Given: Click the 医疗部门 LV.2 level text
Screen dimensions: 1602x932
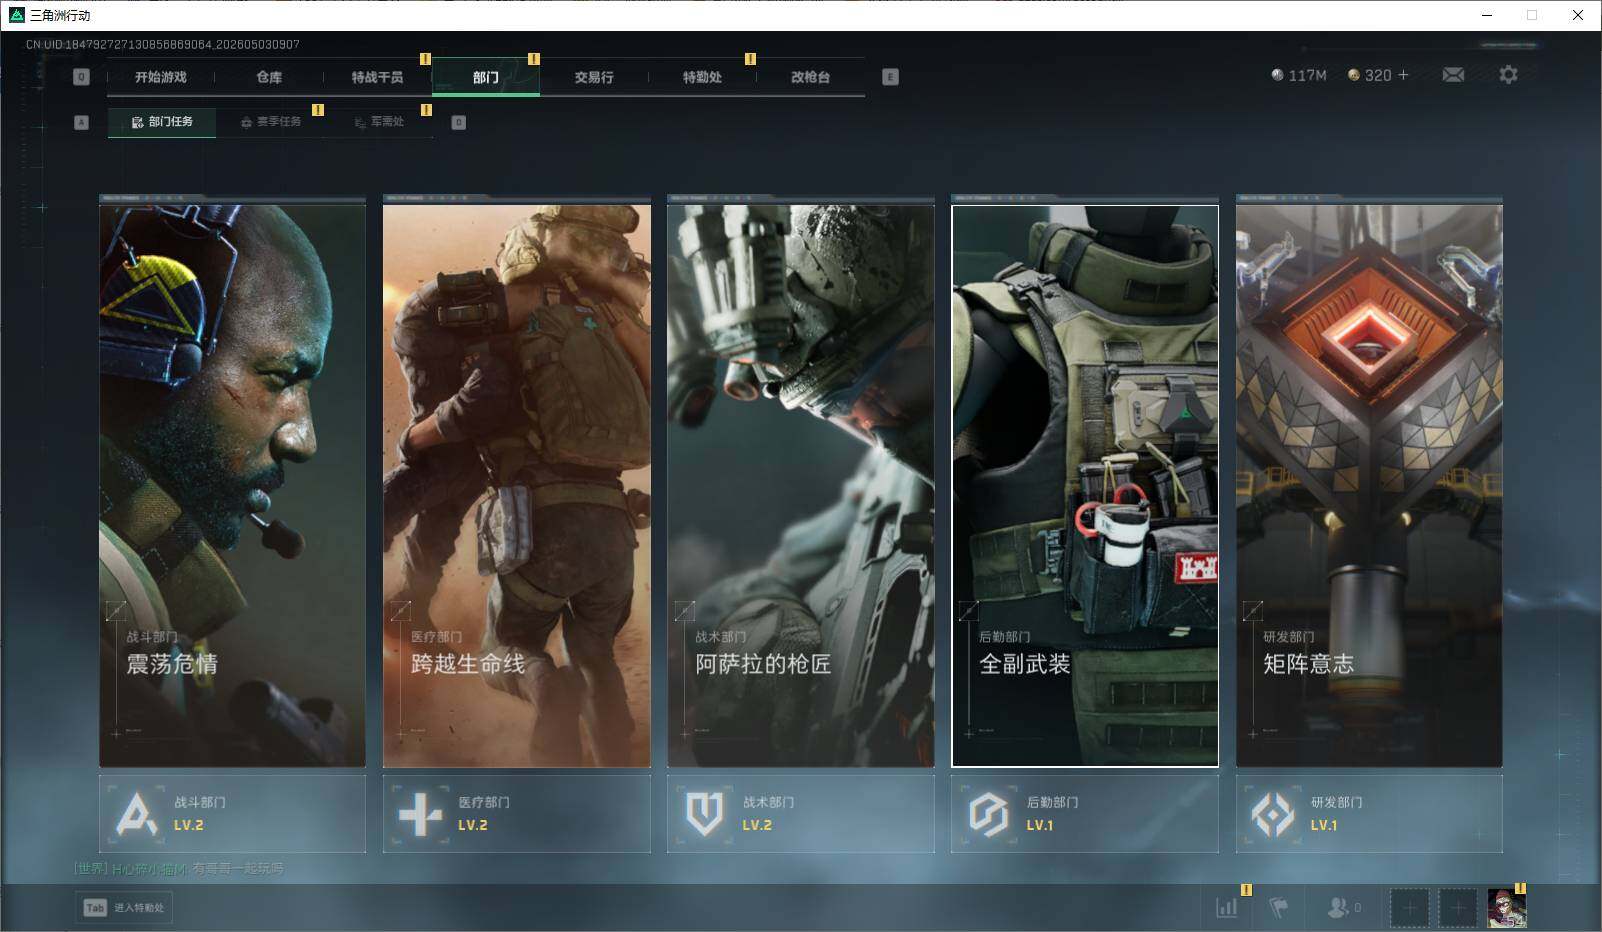Looking at the screenshot, I should [473, 825].
